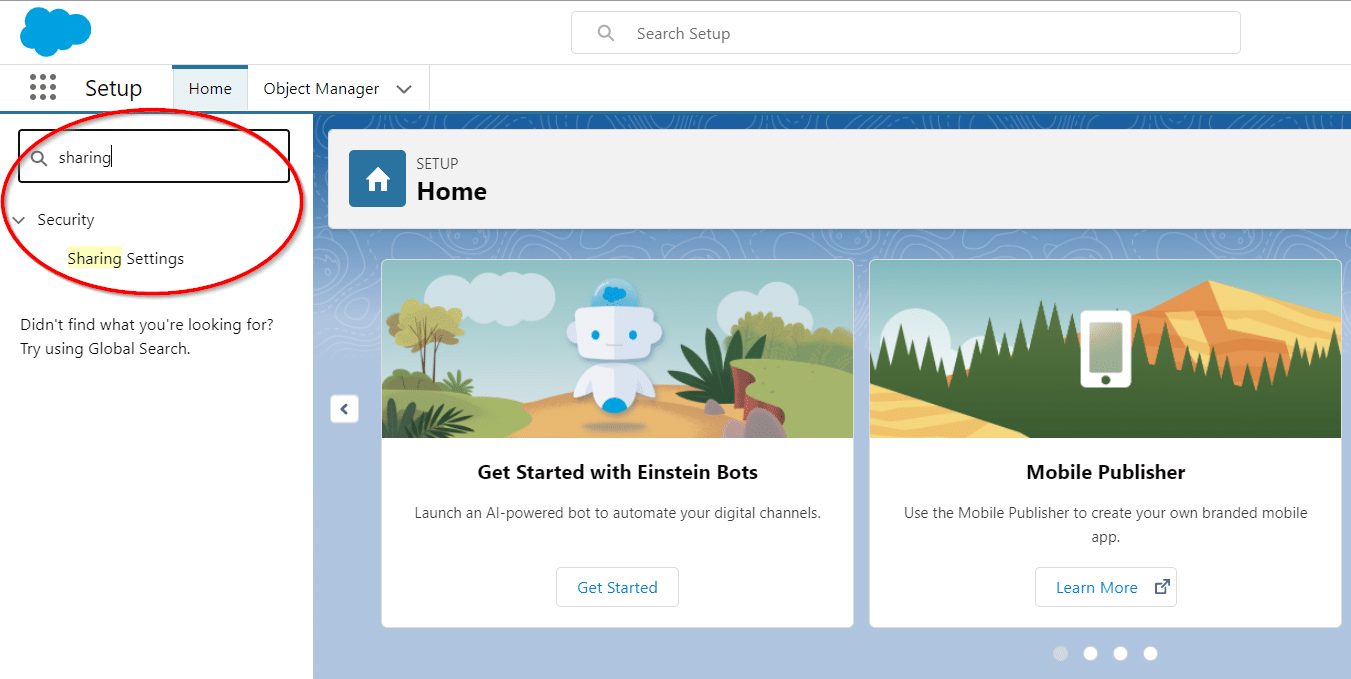The width and height of the screenshot is (1351, 679).
Task: Collapse the Security section chevron
Action: [18, 220]
